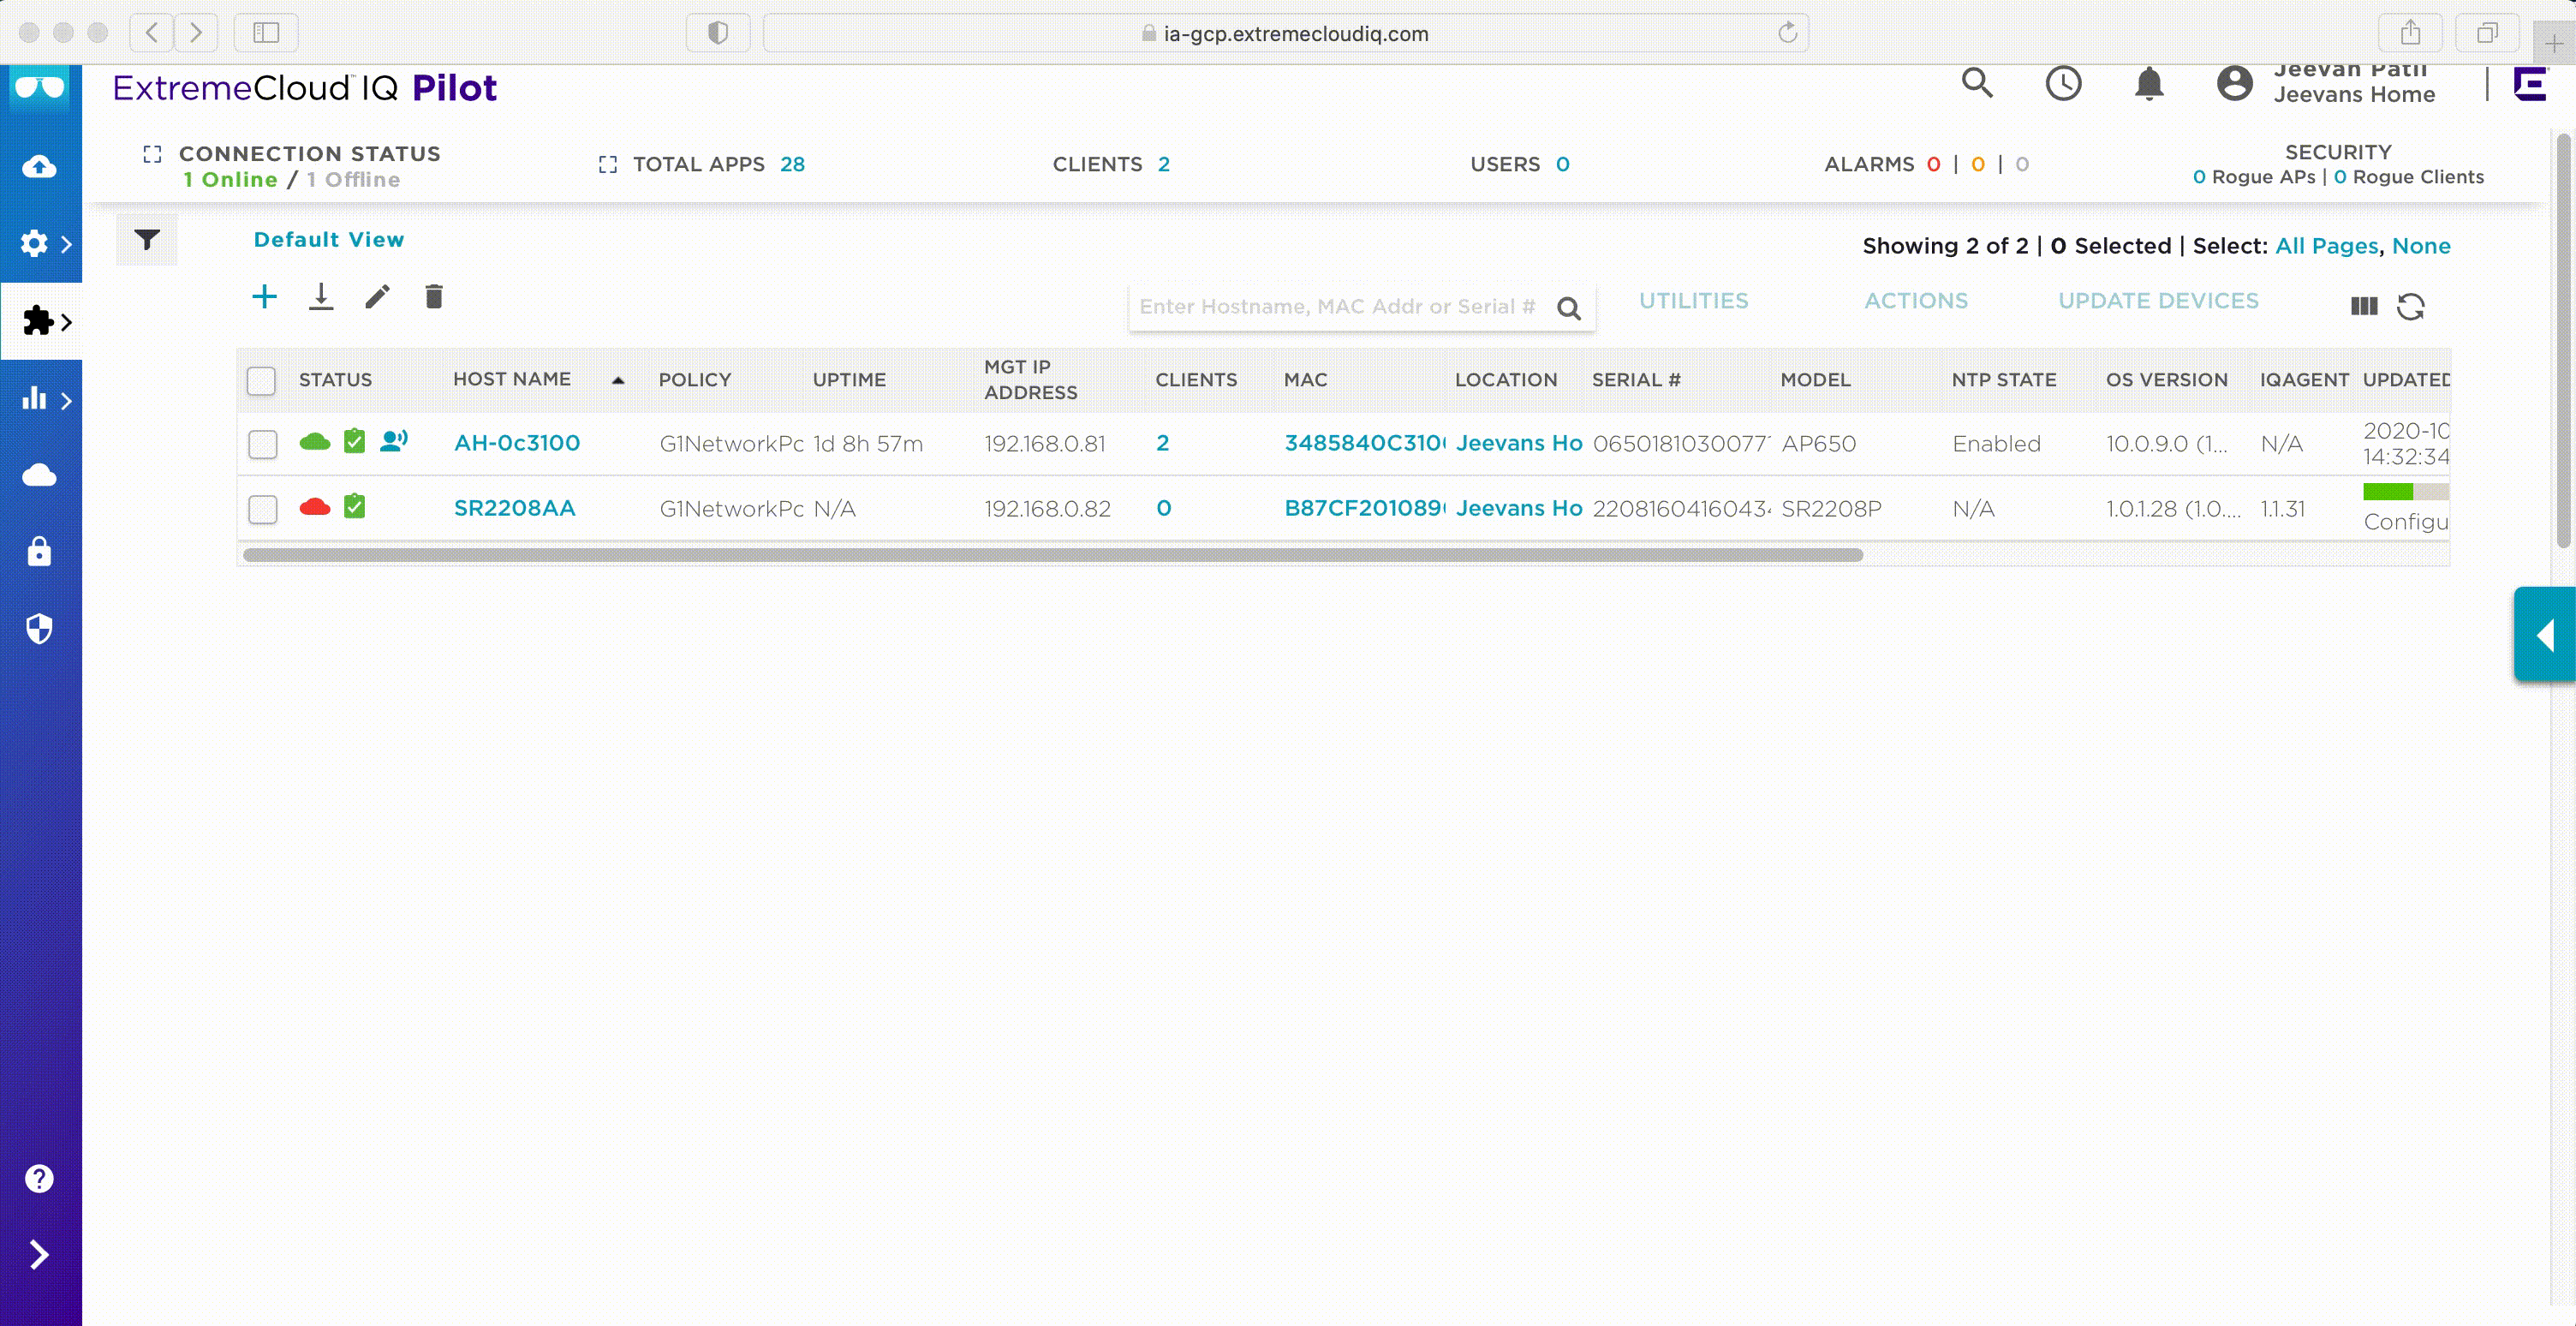Click the trash delete icon

pyautogui.click(x=434, y=297)
